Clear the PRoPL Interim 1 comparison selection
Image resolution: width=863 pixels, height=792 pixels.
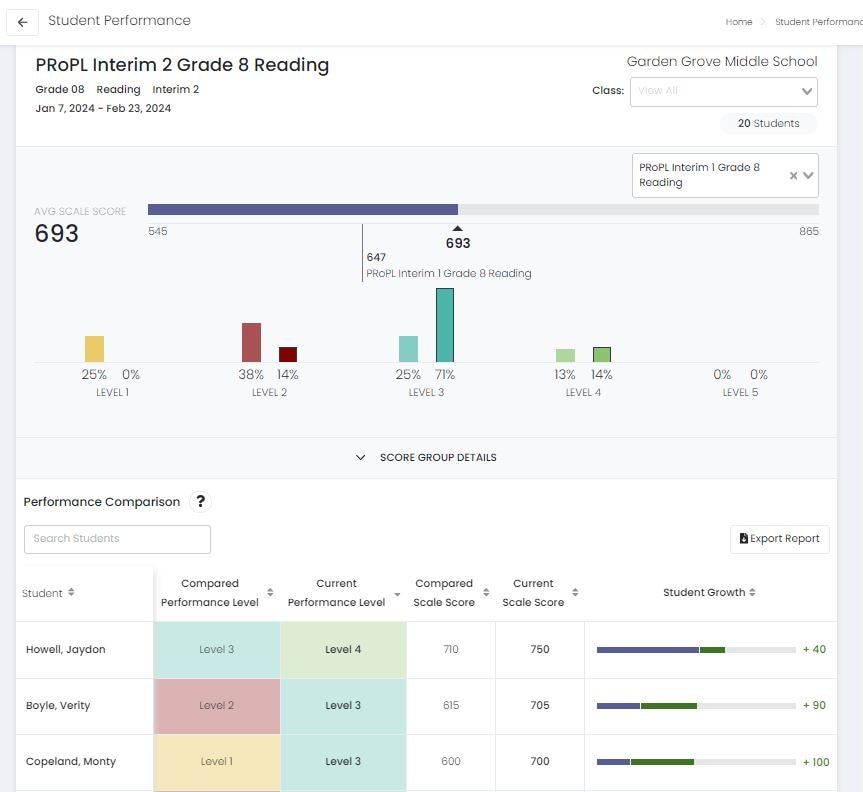[x=793, y=176]
